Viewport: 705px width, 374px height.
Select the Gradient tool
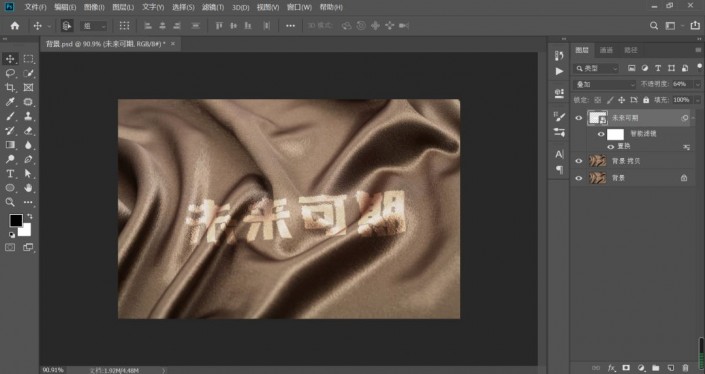(10, 145)
